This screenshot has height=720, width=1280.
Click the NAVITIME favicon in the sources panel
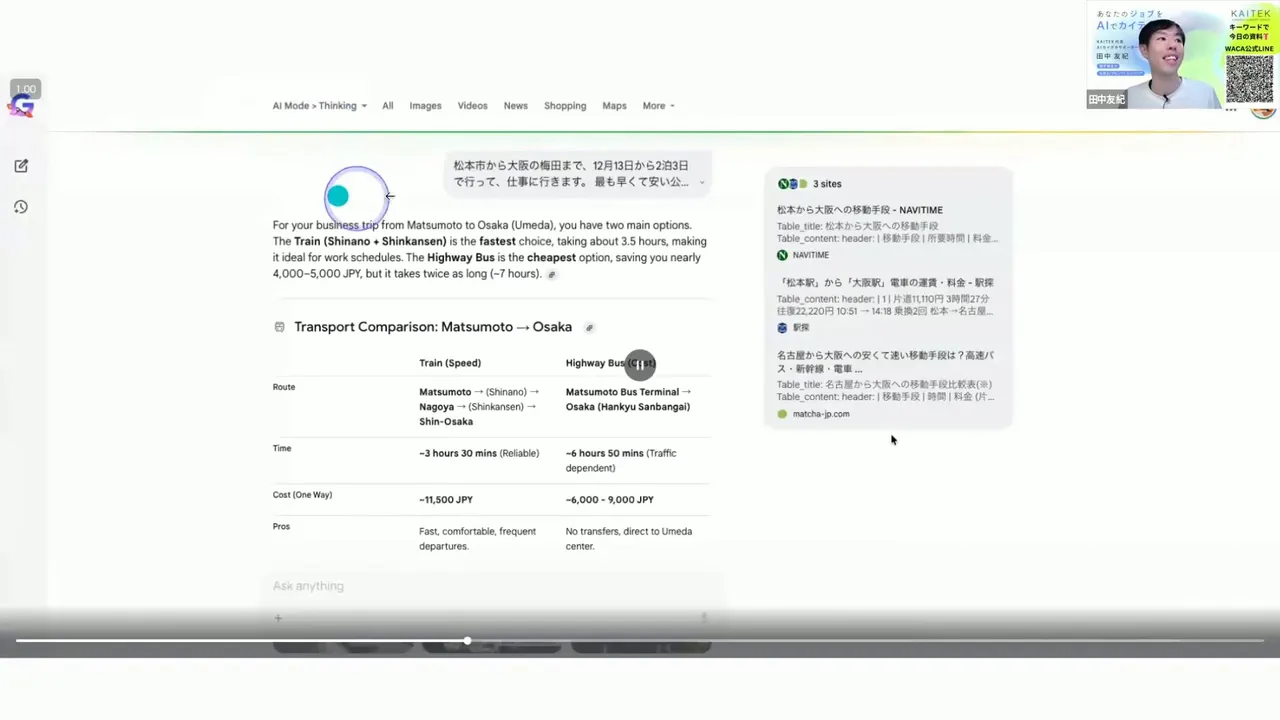click(x=782, y=255)
